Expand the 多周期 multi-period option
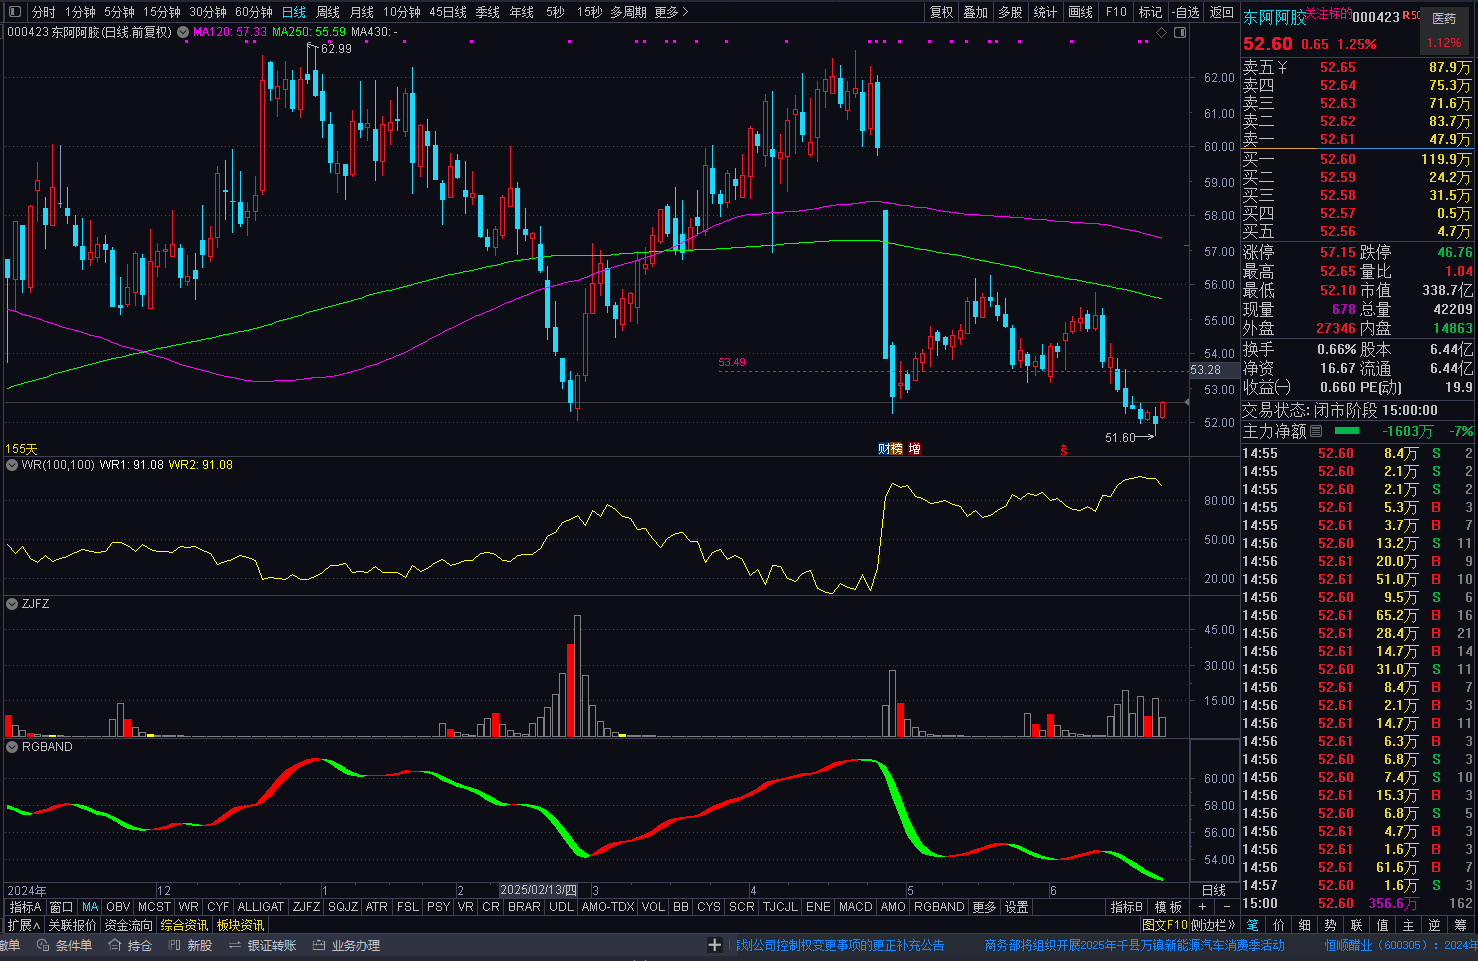 (x=629, y=12)
